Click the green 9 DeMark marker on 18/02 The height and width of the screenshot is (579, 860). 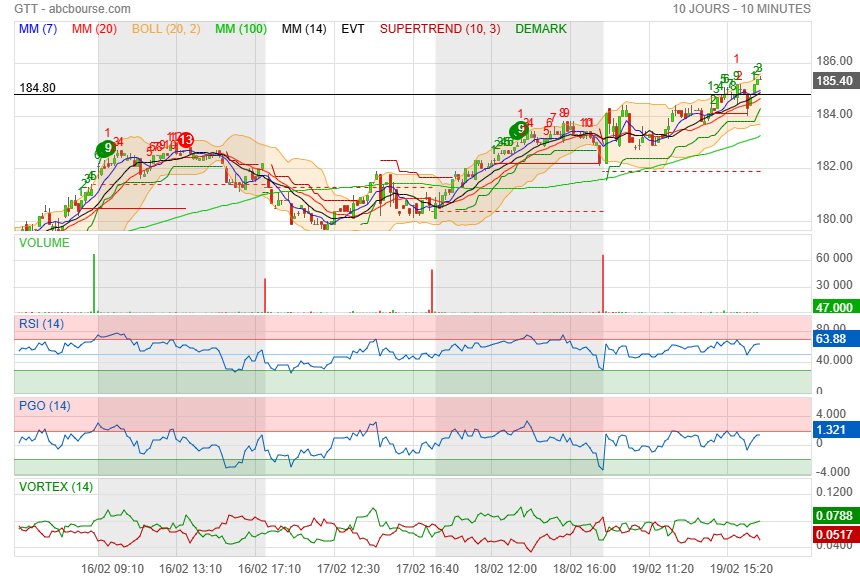tap(518, 130)
